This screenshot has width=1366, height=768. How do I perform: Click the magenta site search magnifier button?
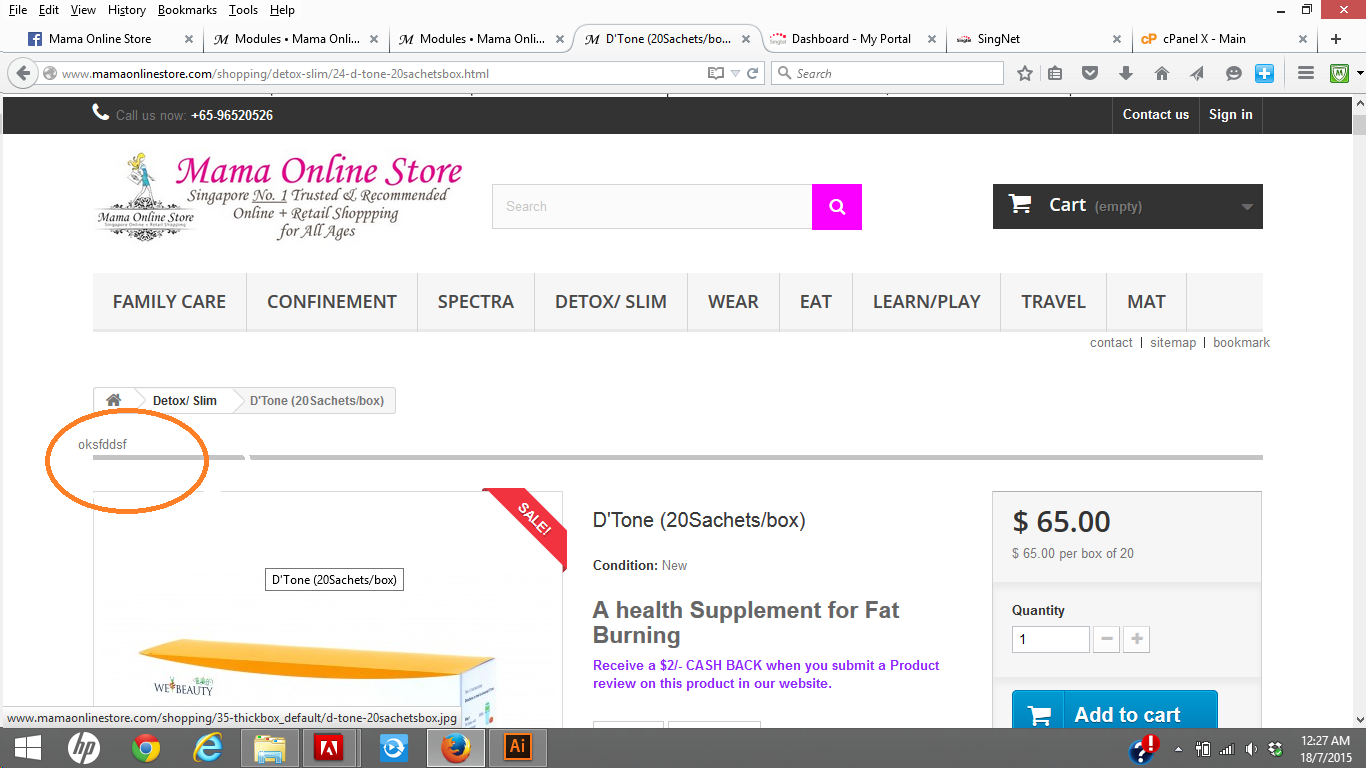837,207
